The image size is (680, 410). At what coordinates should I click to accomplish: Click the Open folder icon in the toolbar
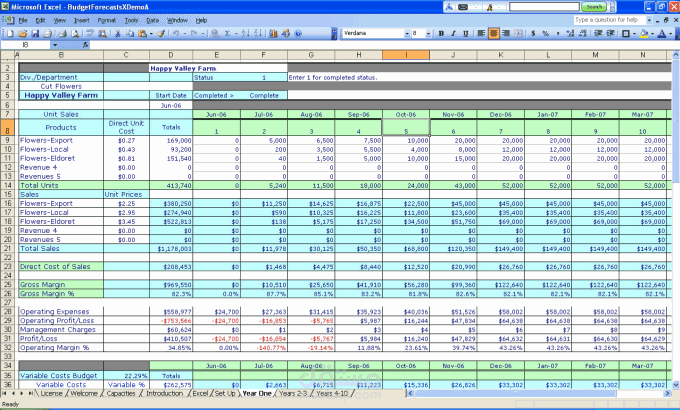tap(23, 33)
